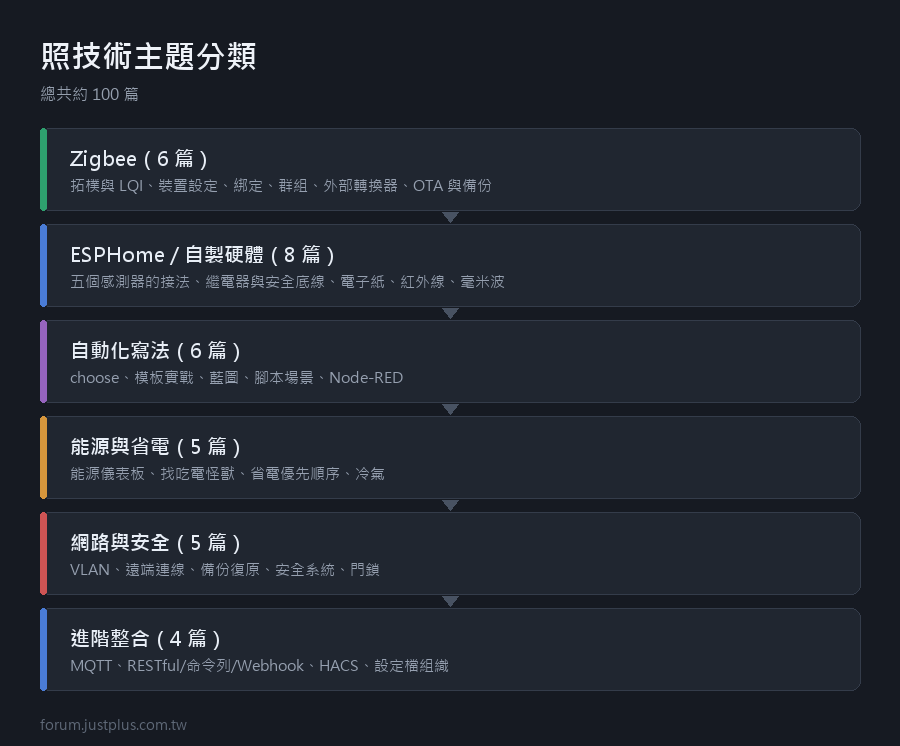Click the orange color bar on the 能源與省電 card
The height and width of the screenshot is (746, 900).
[44, 457]
